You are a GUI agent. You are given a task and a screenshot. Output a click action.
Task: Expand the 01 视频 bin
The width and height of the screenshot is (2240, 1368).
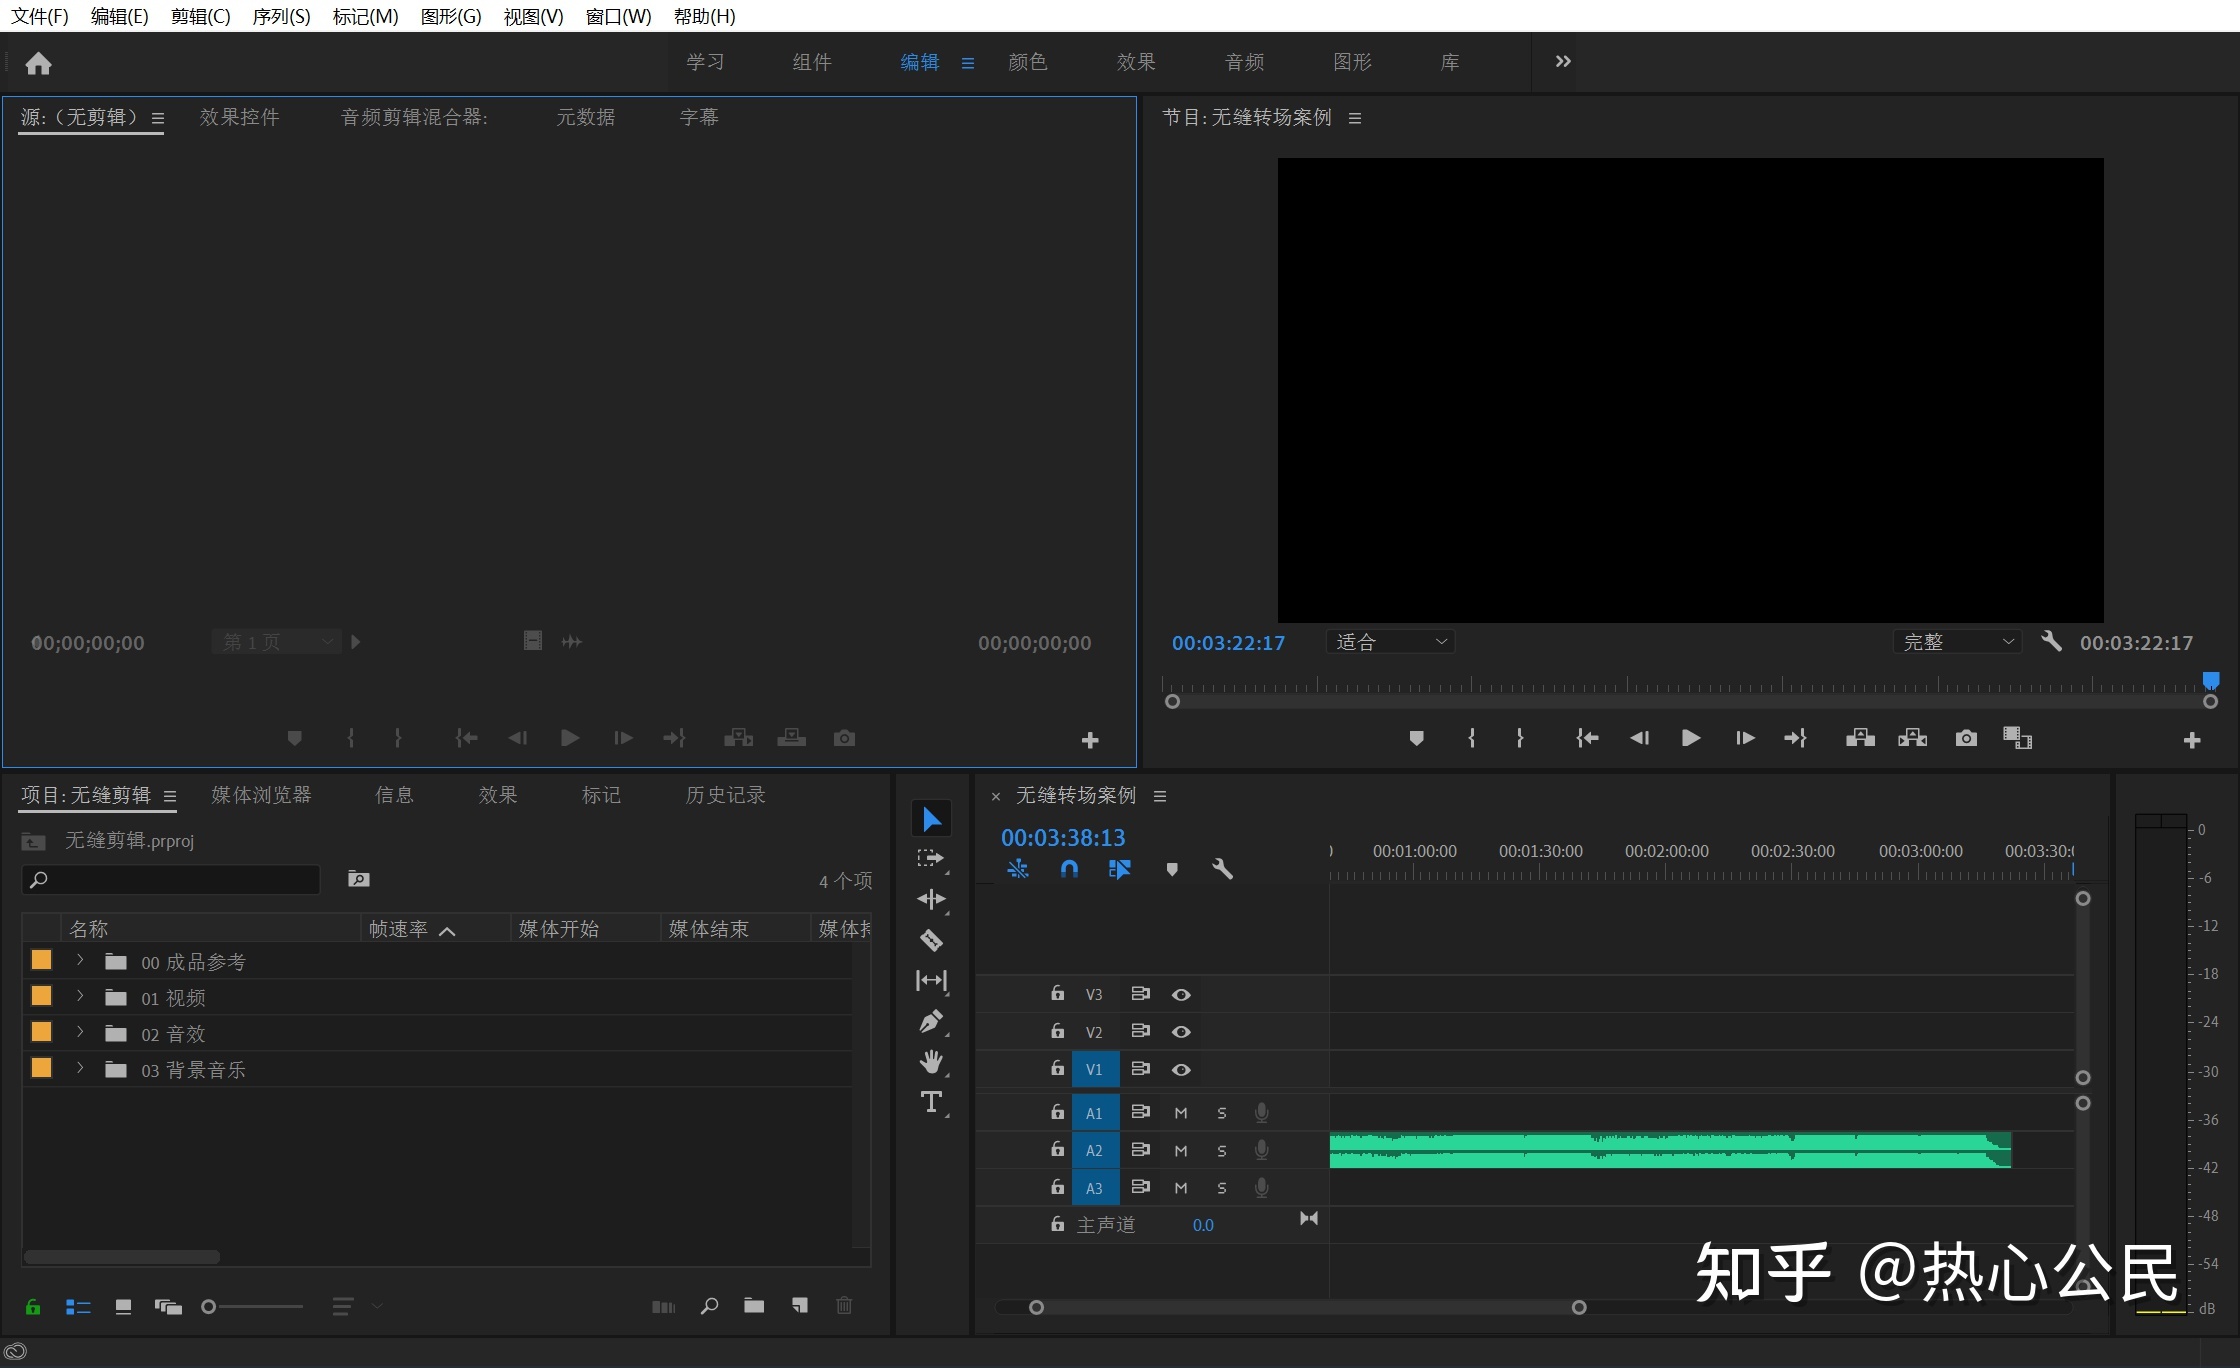[x=80, y=997]
